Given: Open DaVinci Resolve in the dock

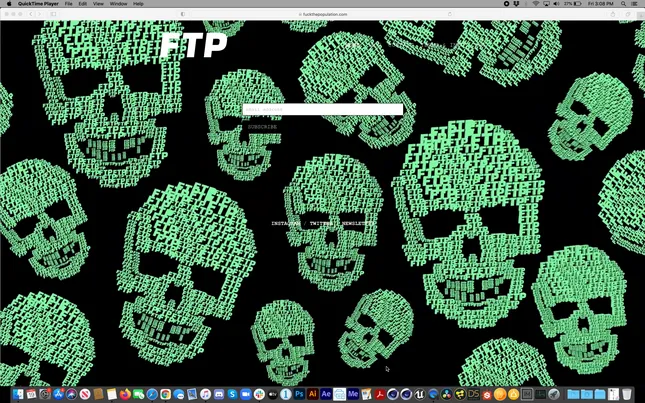Looking at the screenshot, I should pos(446,394).
